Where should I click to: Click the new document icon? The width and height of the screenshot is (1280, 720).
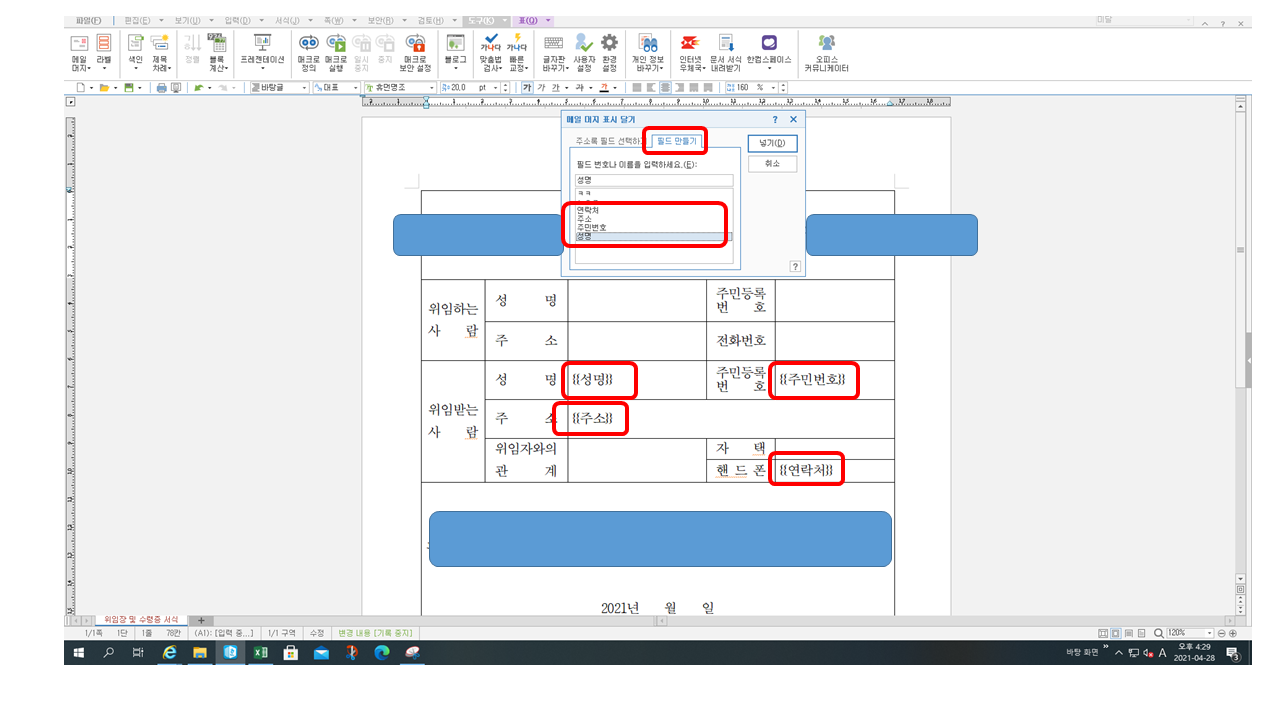81,88
